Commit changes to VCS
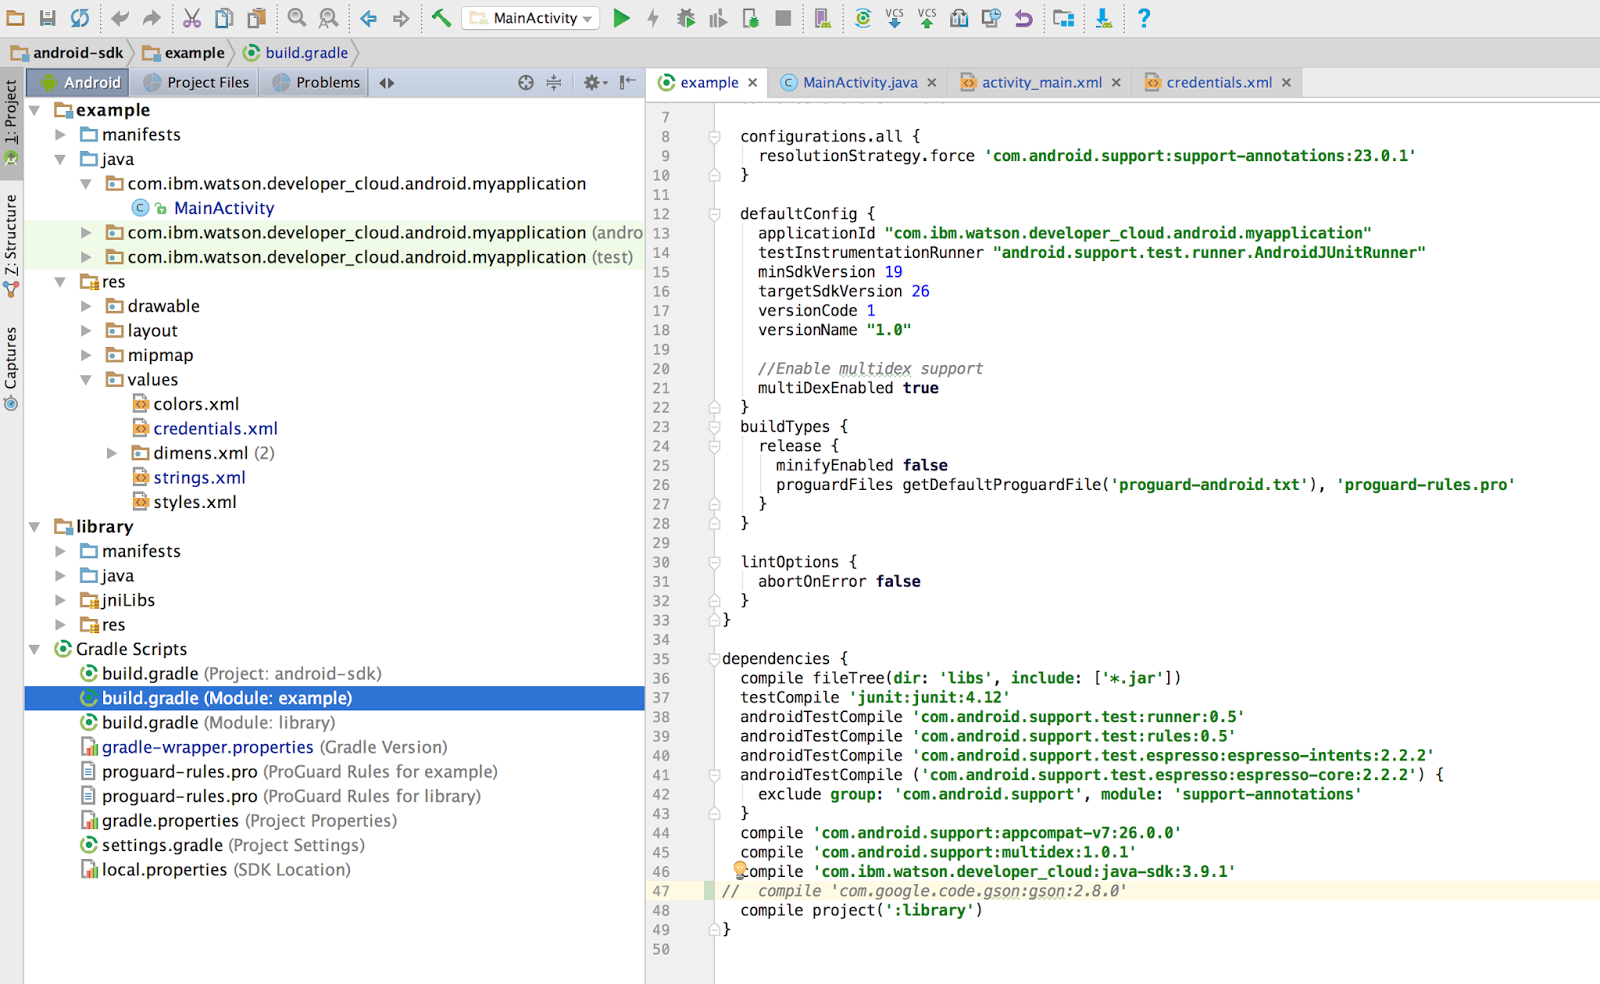Image resolution: width=1600 pixels, height=984 pixels. [x=927, y=18]
